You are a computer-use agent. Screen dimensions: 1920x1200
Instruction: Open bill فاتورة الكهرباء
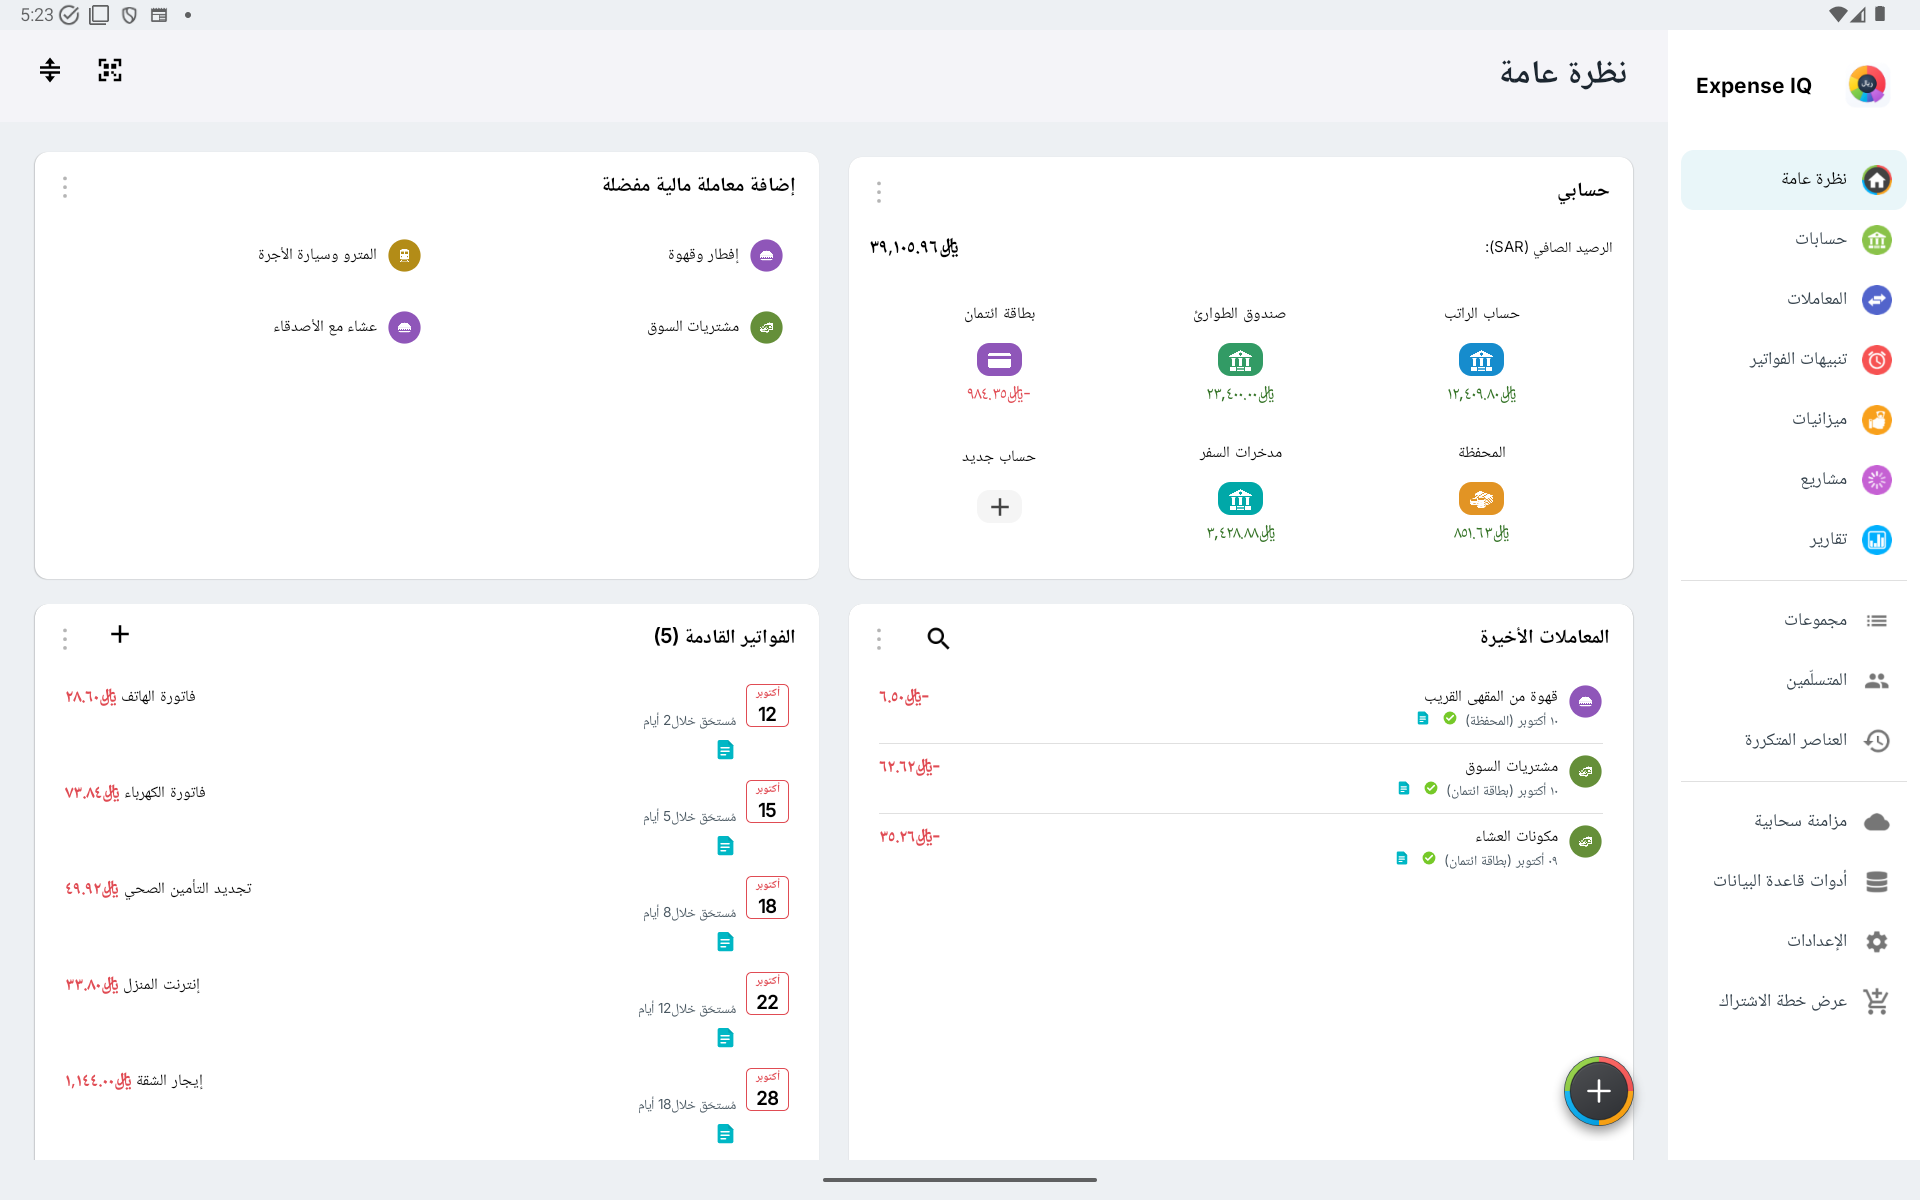[427, 818]
